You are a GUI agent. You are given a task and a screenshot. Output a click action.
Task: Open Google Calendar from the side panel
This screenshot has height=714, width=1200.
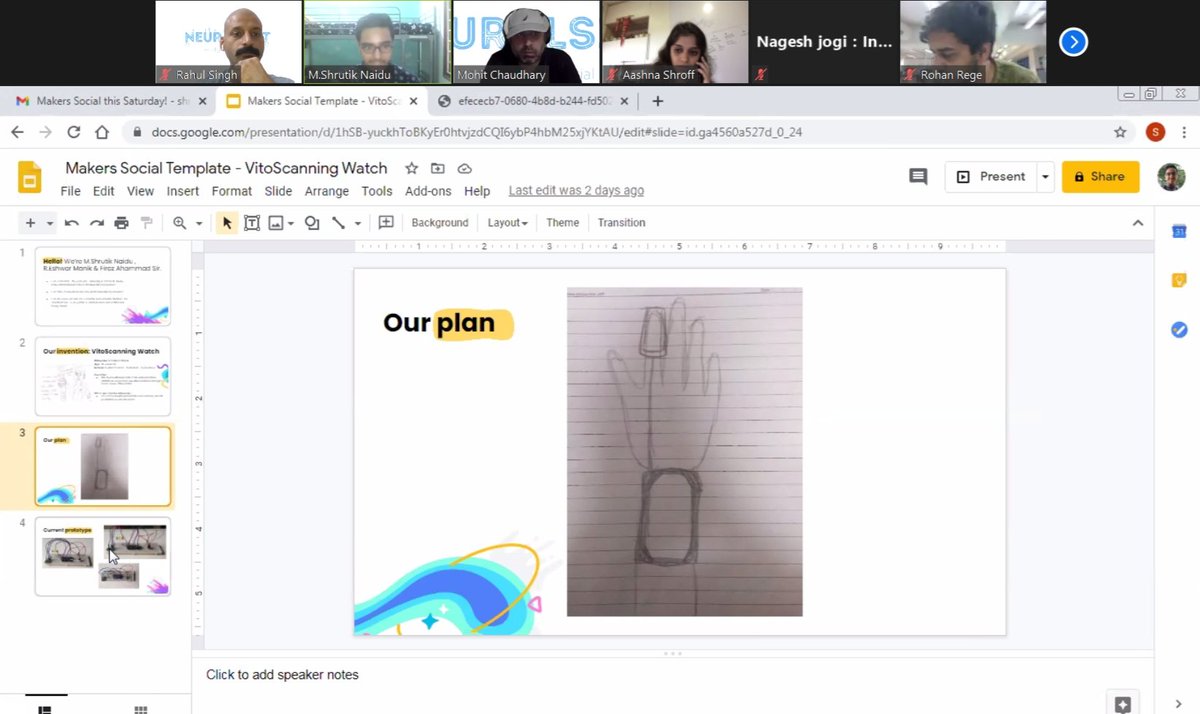(1178, 231)
